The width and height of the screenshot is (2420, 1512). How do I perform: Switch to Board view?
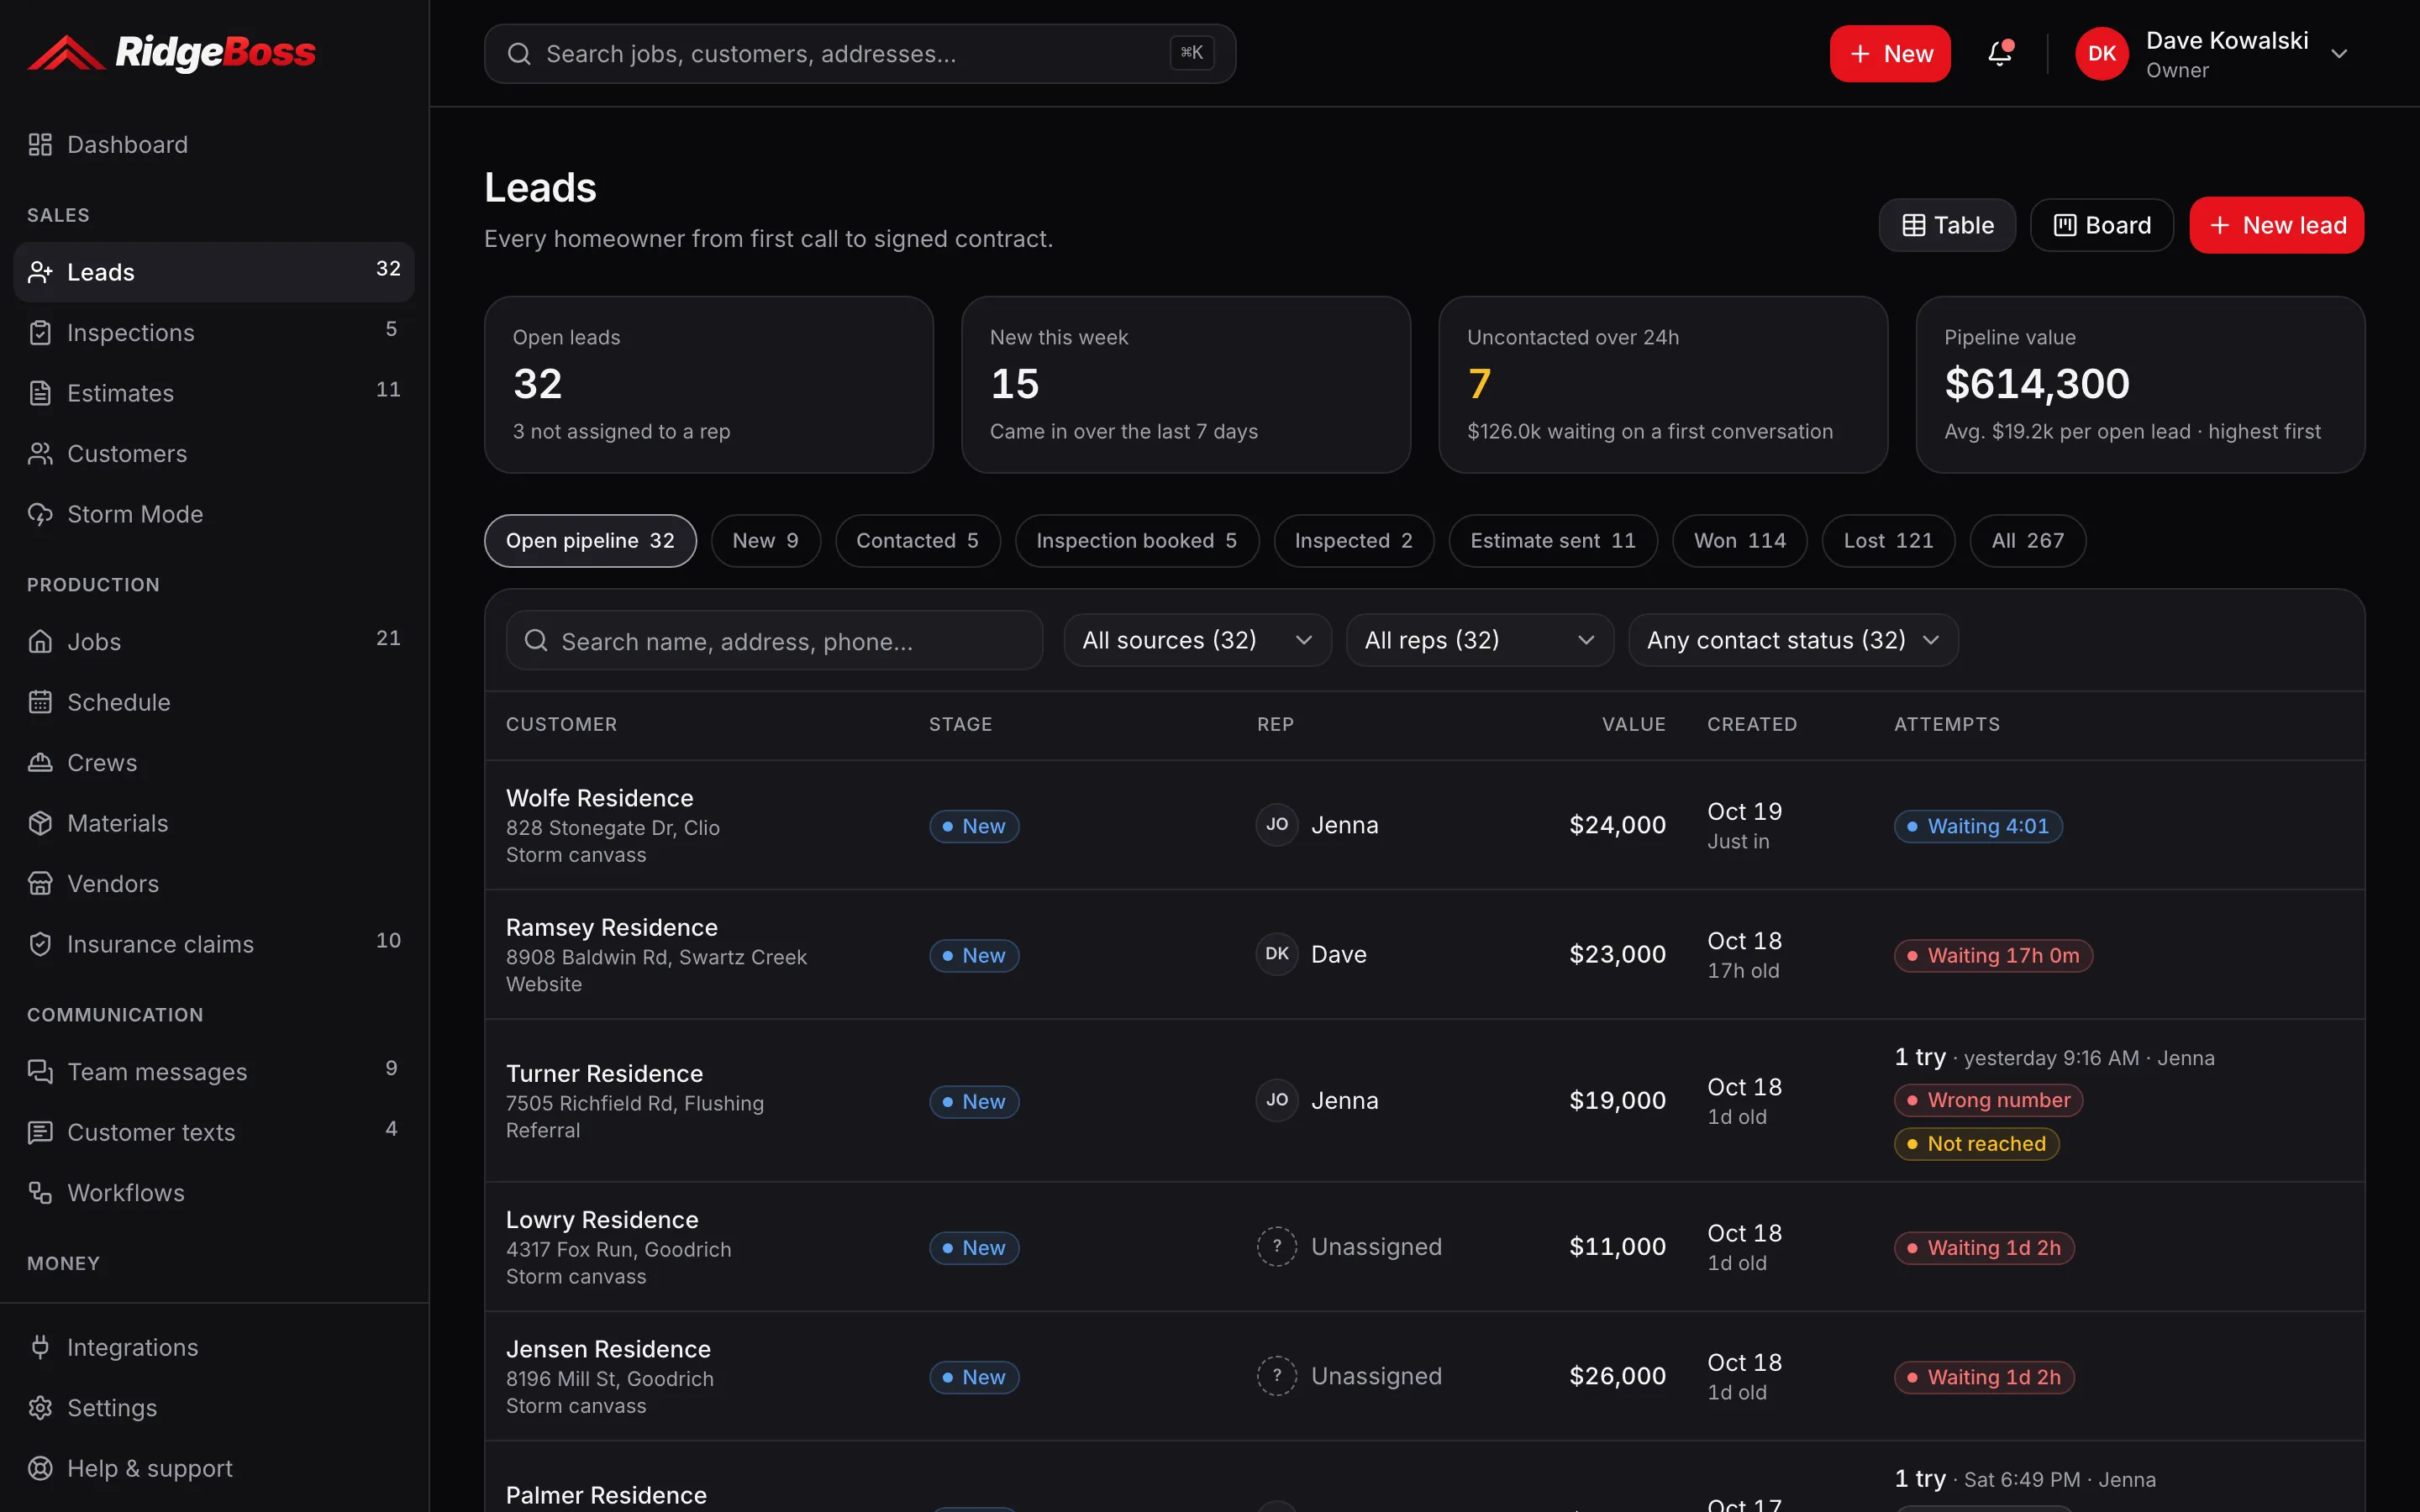click(x=2101, y=225)
